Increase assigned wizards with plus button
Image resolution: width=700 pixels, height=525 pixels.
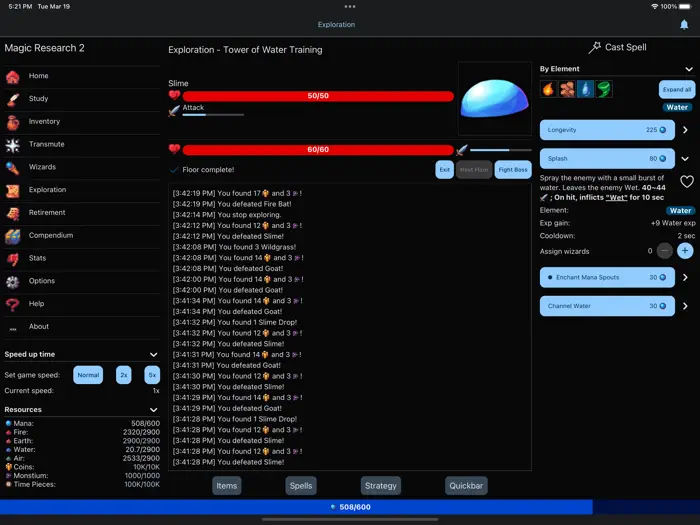685,251
